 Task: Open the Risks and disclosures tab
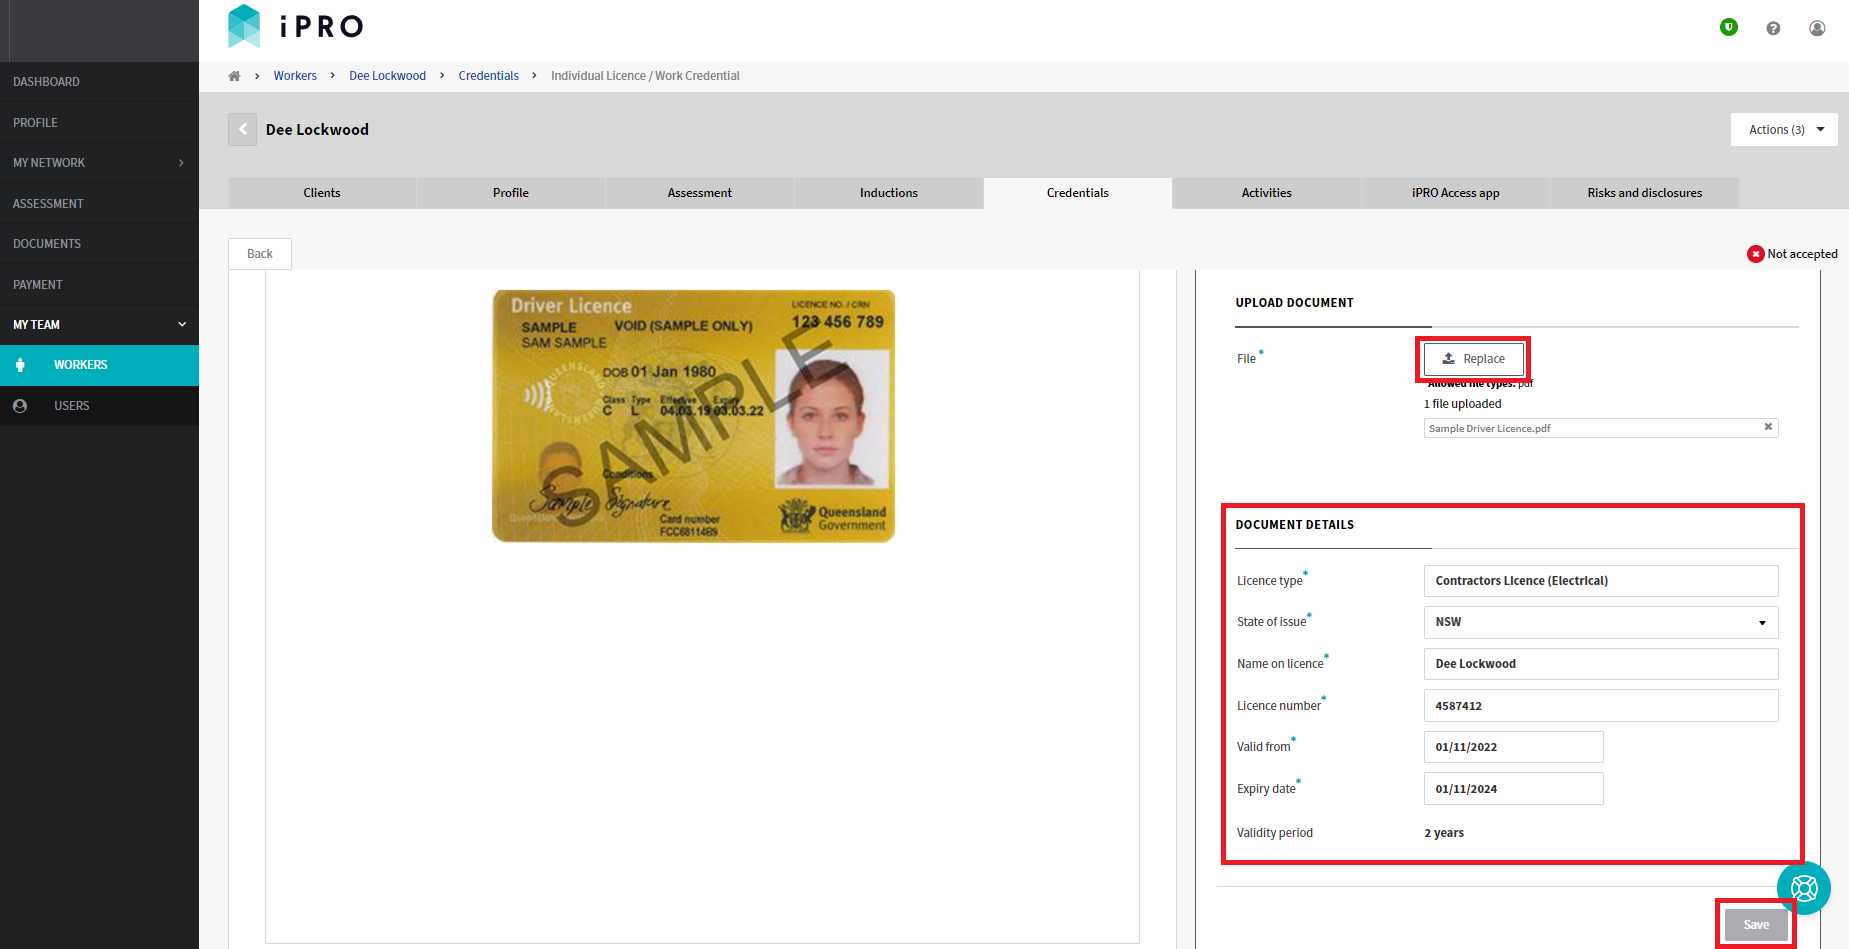[1645, 193]
